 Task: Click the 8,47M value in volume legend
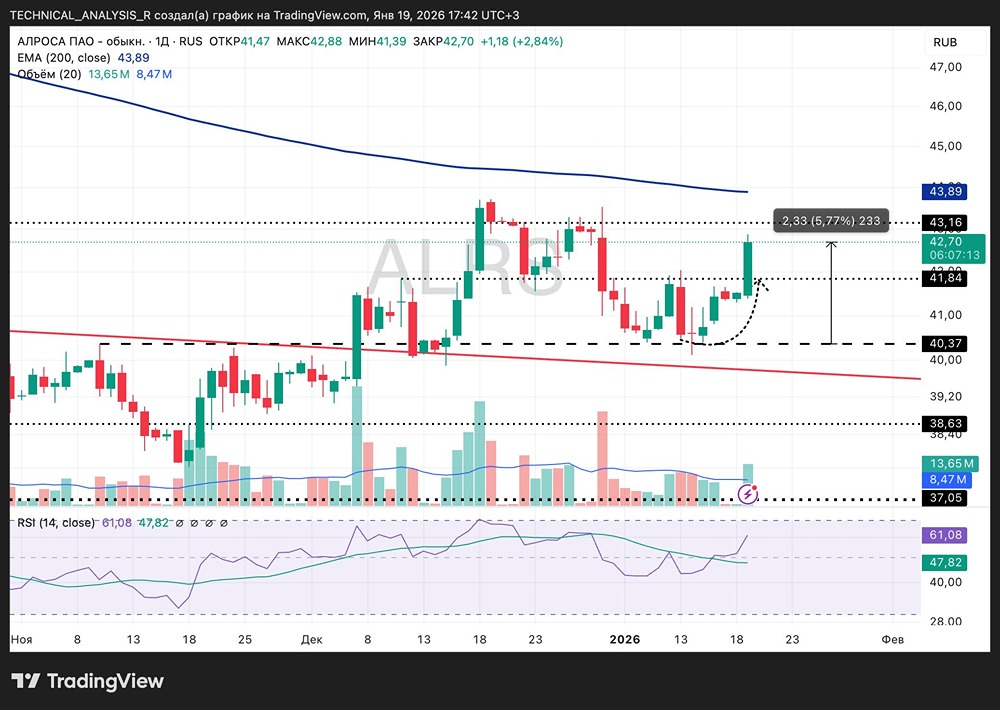[x=154, y=74]
